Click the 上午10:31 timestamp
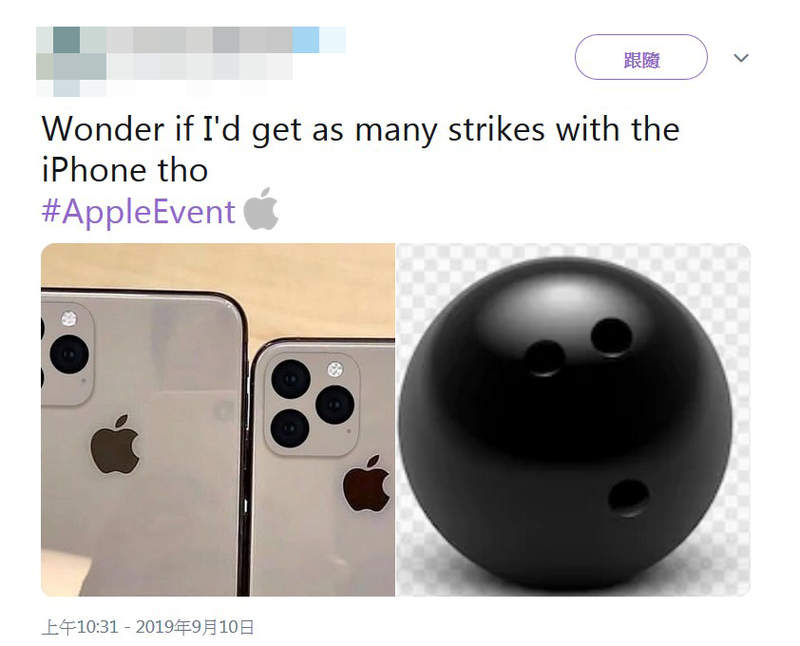Screen dimensions: 800x646 coord(80,627)
